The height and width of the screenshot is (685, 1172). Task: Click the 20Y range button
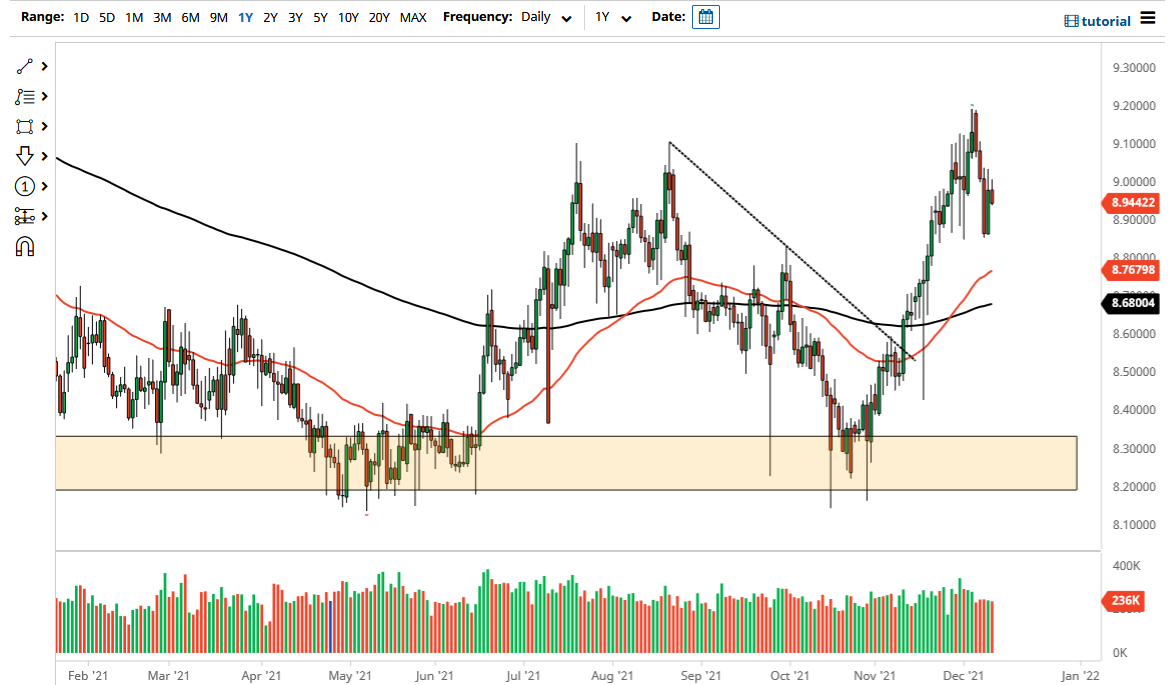[380, 17]
